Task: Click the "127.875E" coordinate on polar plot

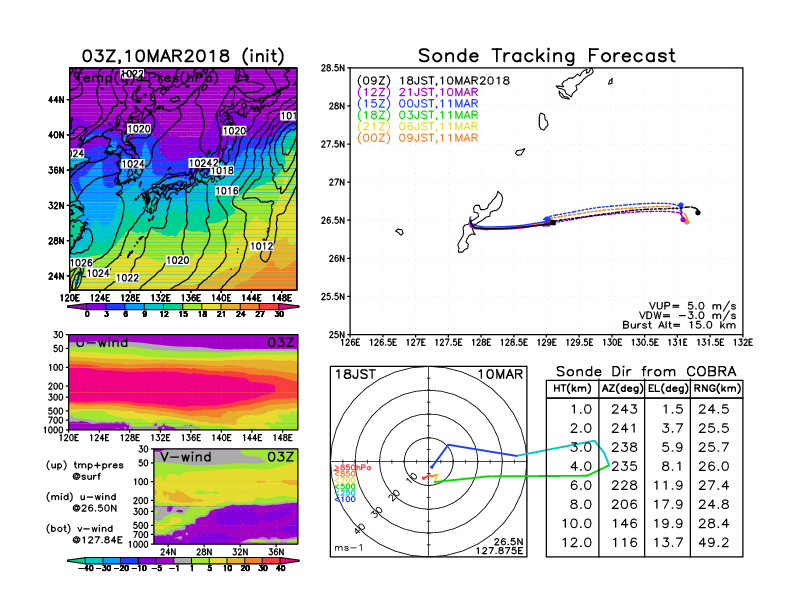Action: [499, 551]
